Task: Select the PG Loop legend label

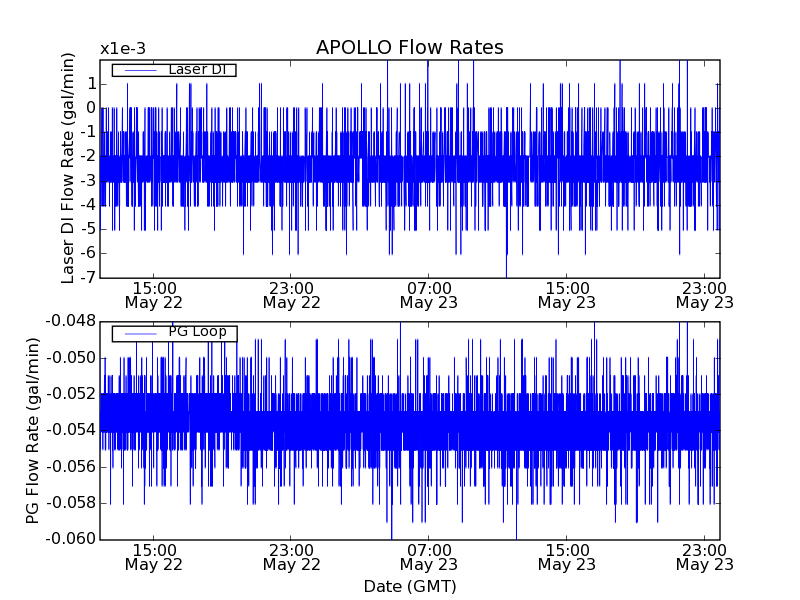Action: tap(197, 332)
